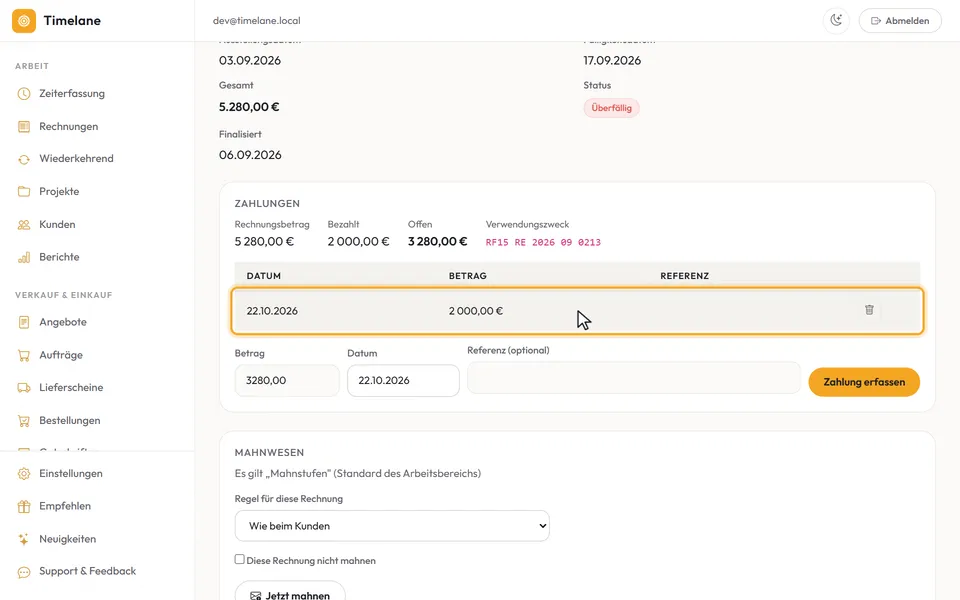Click the Referenz (optional) input field
This screenshot has width=960, height=600.
634,378
